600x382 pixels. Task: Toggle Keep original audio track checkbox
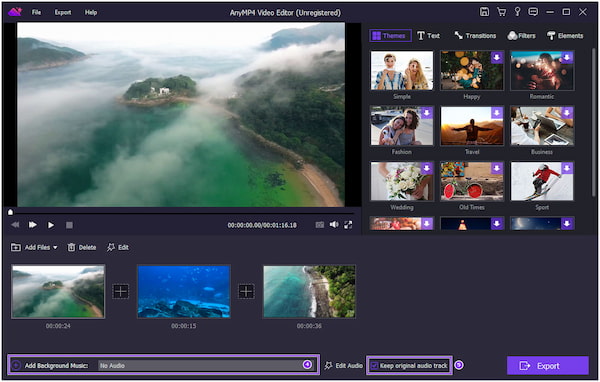point(374,366)
